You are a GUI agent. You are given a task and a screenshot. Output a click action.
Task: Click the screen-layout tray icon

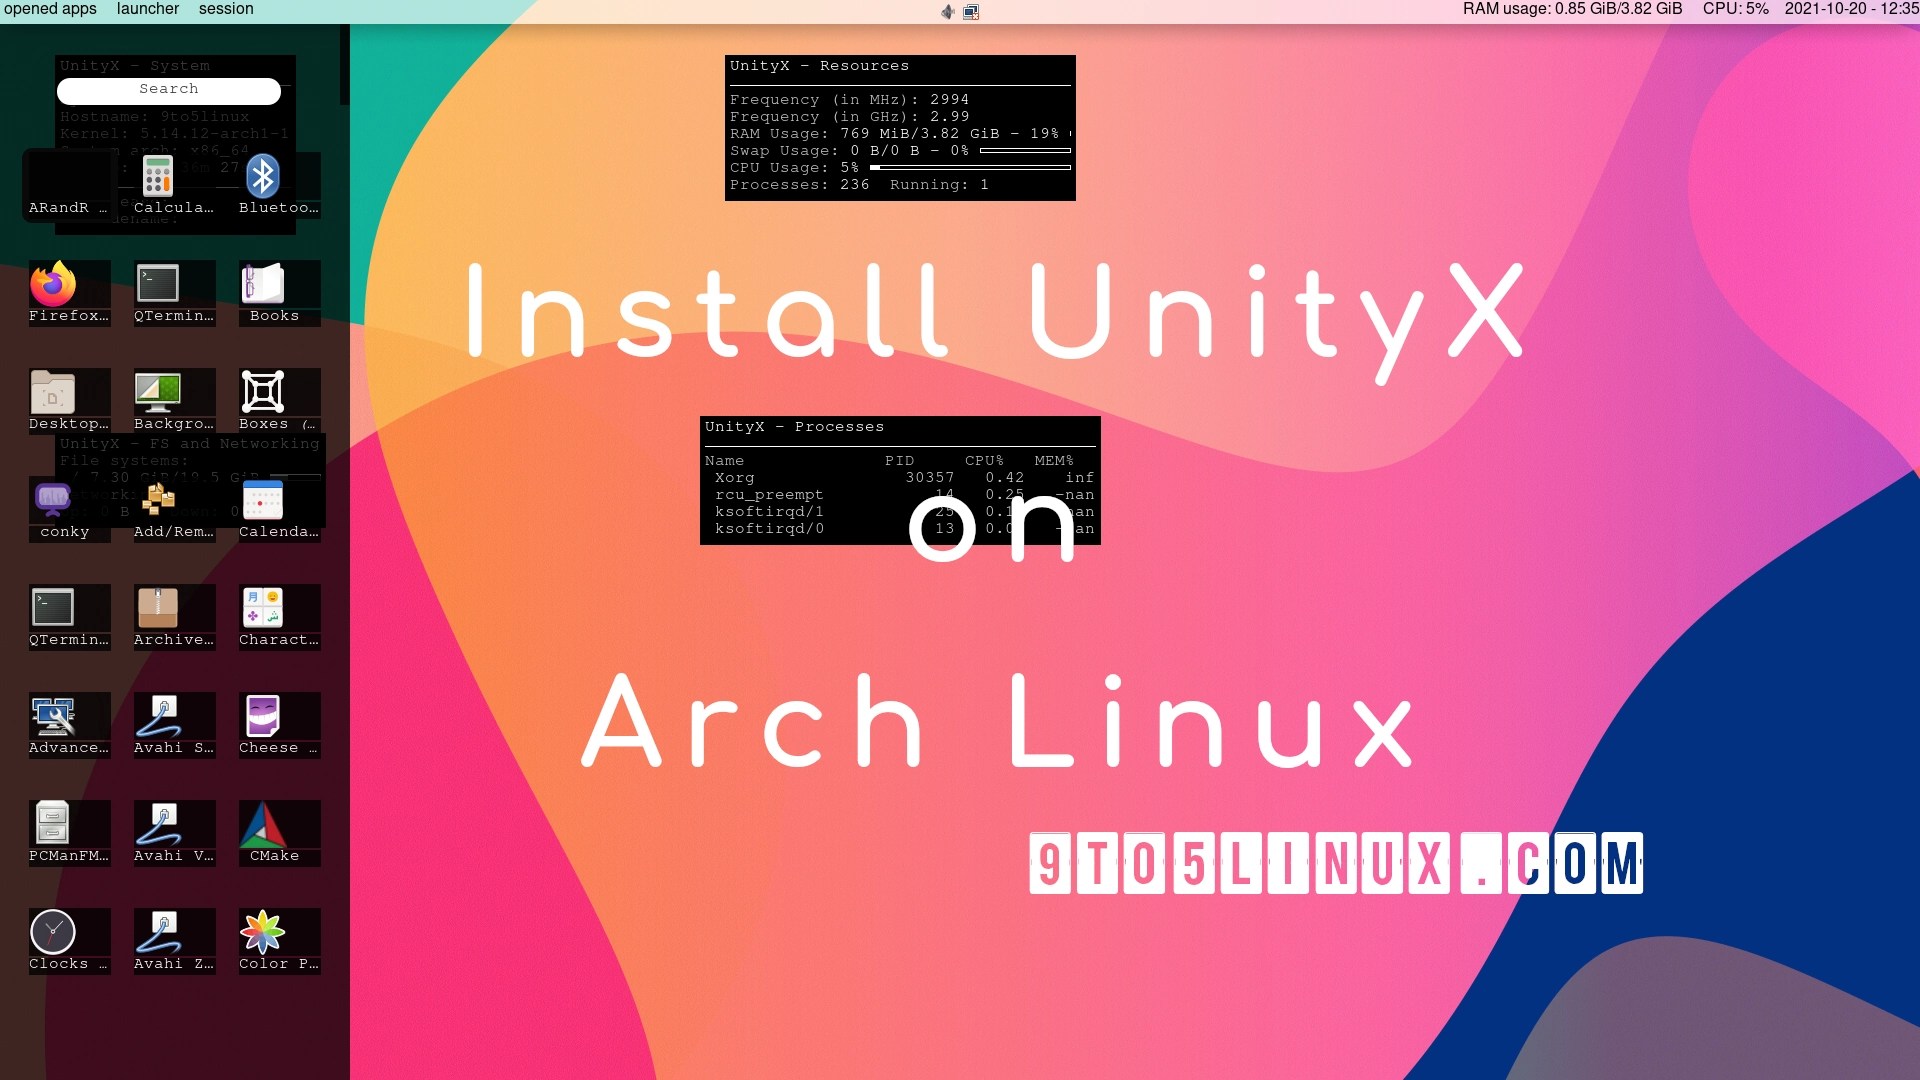[x=970, y=12]
